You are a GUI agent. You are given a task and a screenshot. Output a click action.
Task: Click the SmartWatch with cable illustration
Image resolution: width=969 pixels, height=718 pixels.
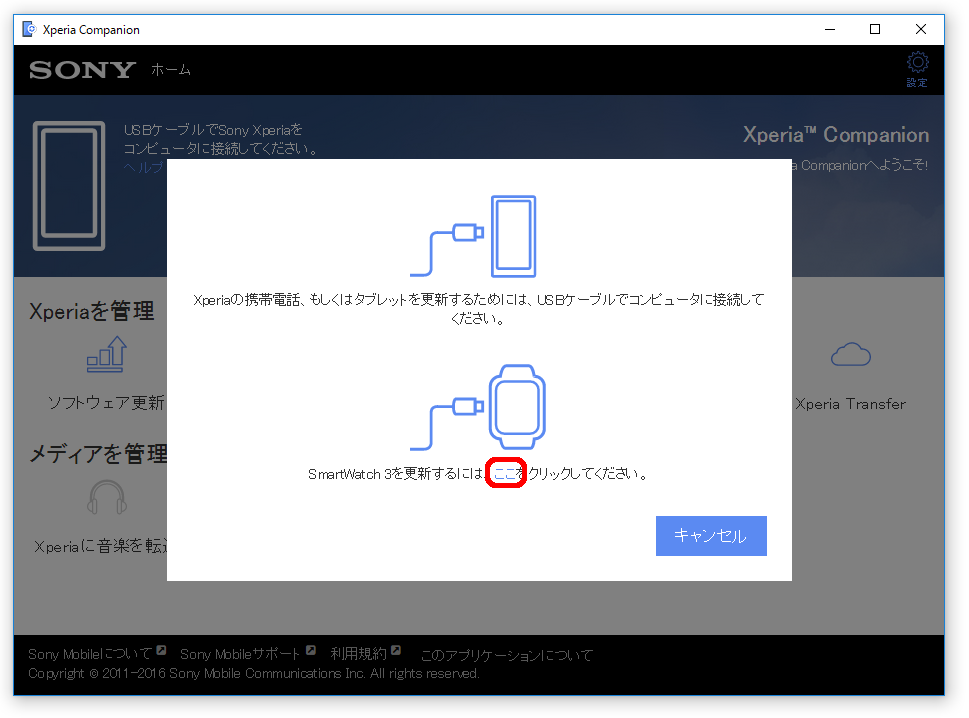pyautogui.click(x=478, y=407)
